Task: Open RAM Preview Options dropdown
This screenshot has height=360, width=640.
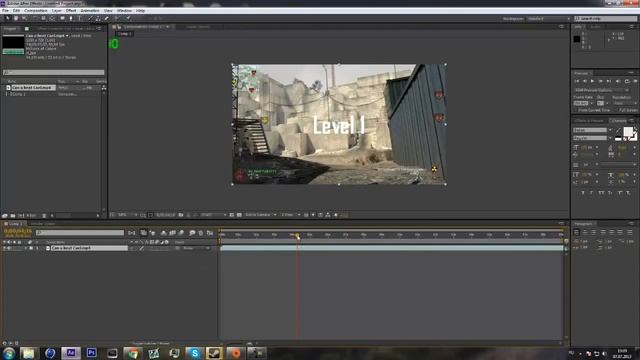Action: [x=601, y=90]
